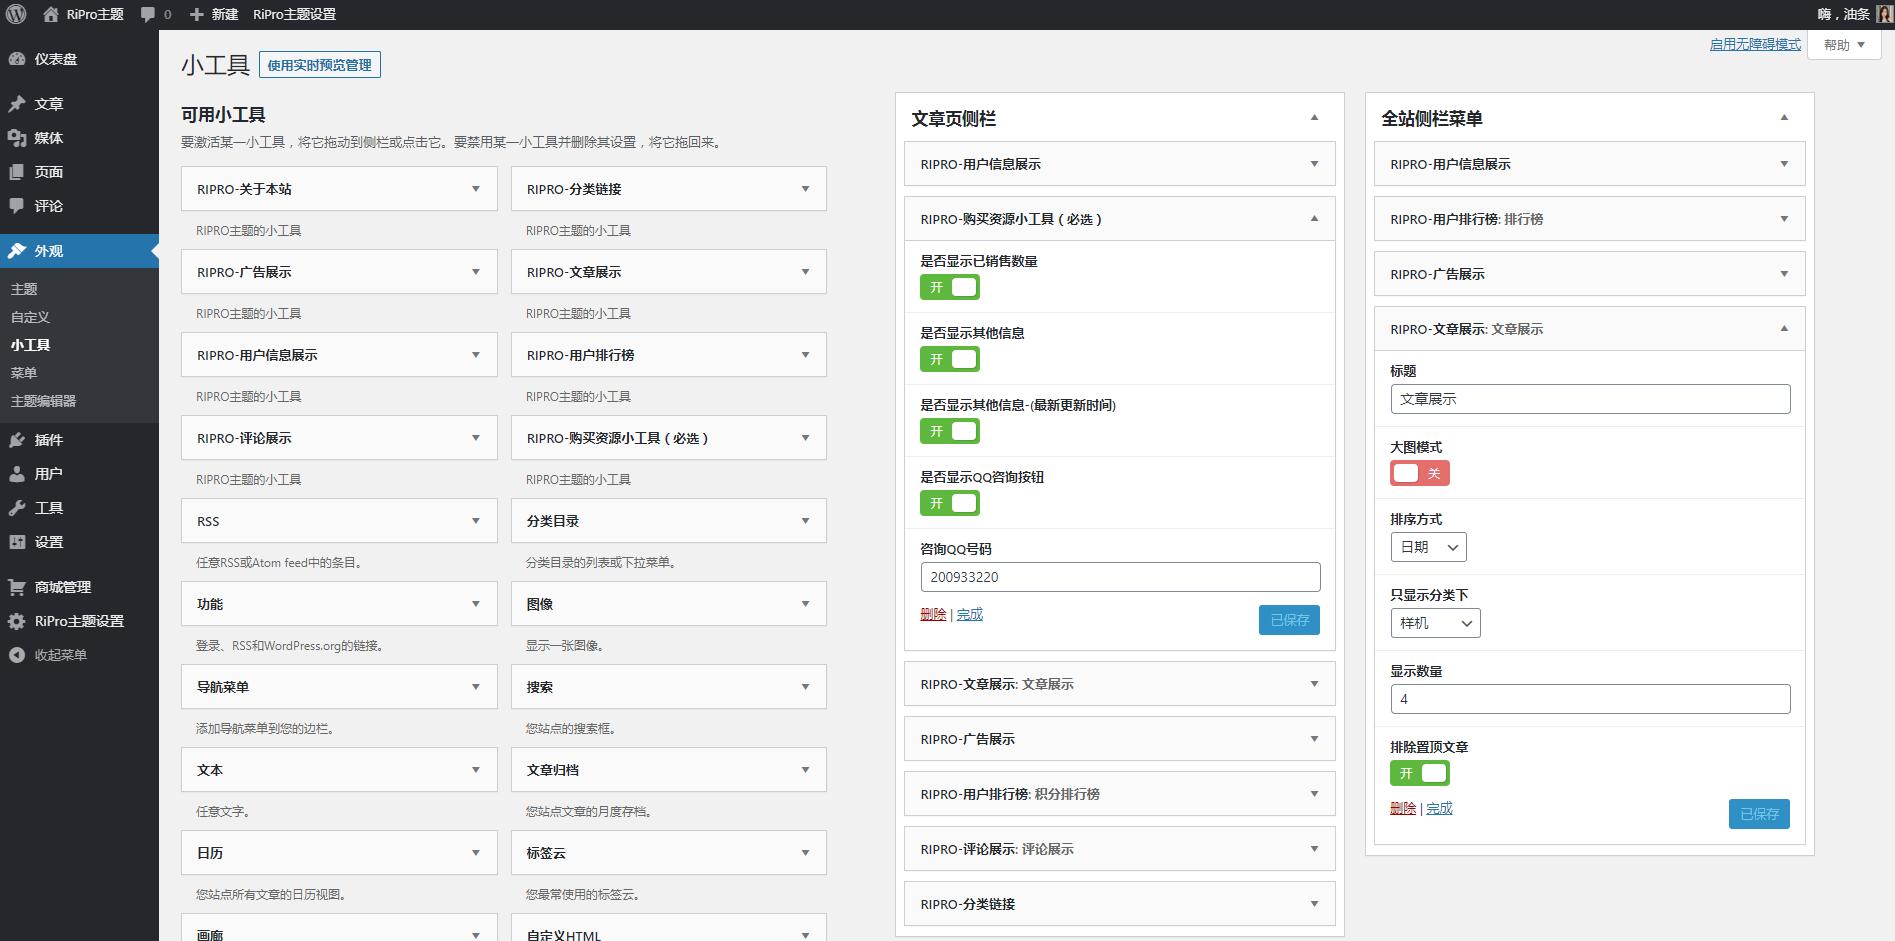The image size is (1895, 941).
Task: Open the comments bubble icon in admin bar
Action: pos(148,14)
